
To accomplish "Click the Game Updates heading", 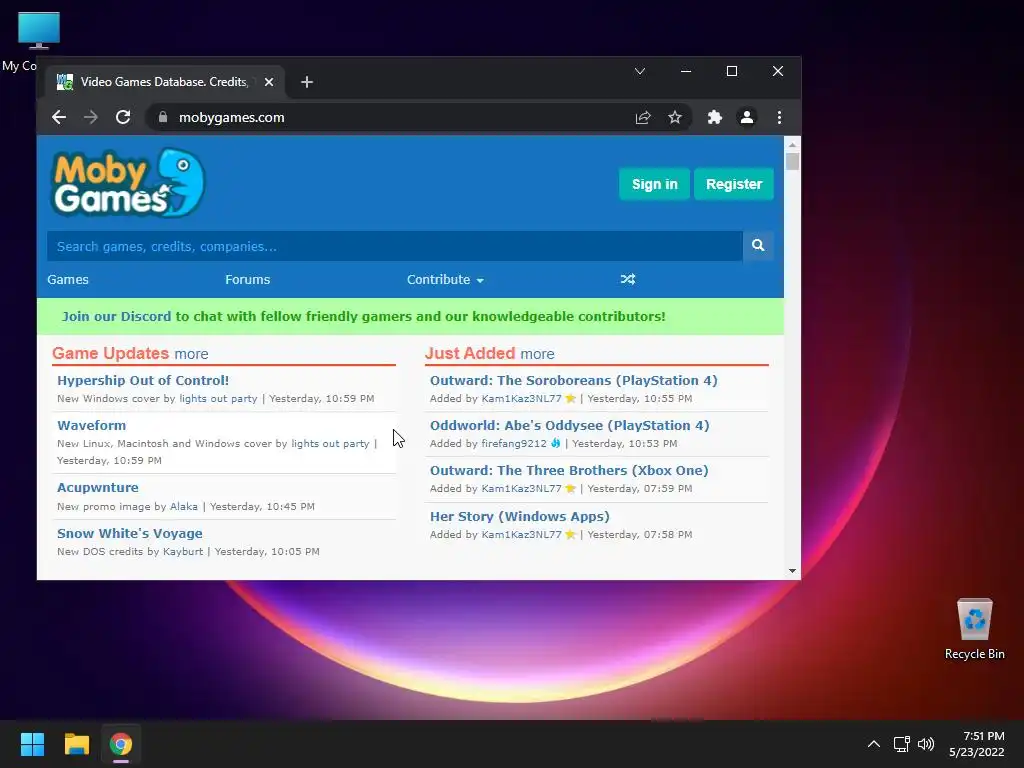I will (110, 353).
